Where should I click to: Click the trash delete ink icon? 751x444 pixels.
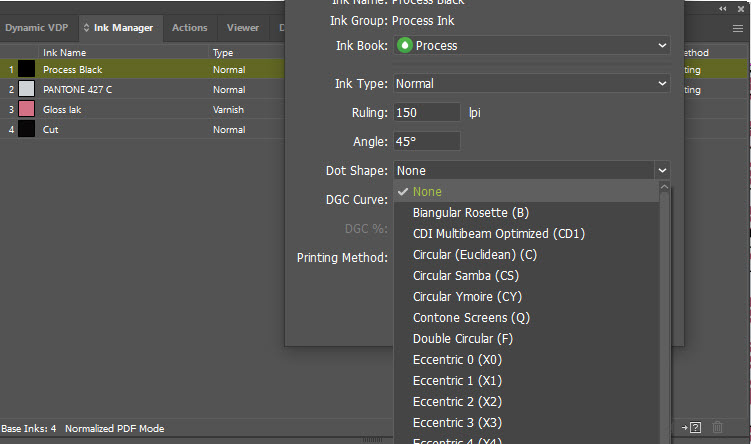(x=717, y=428)
